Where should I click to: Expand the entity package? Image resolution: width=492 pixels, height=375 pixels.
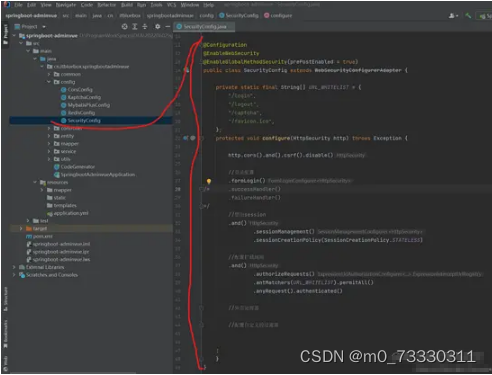pyautogui.click(x=49, y=136)
